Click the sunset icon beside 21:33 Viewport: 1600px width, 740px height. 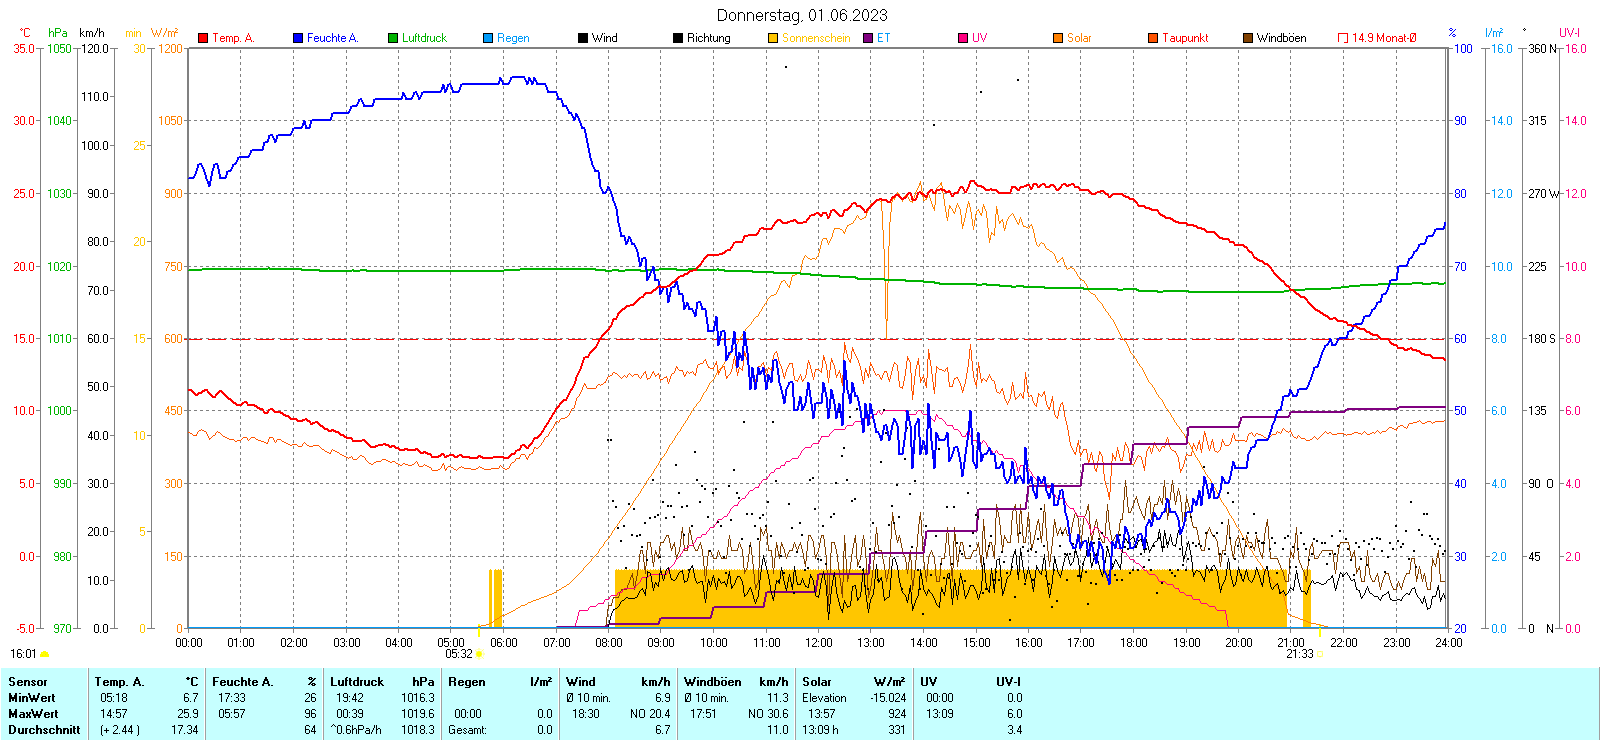coord(1320,654)
